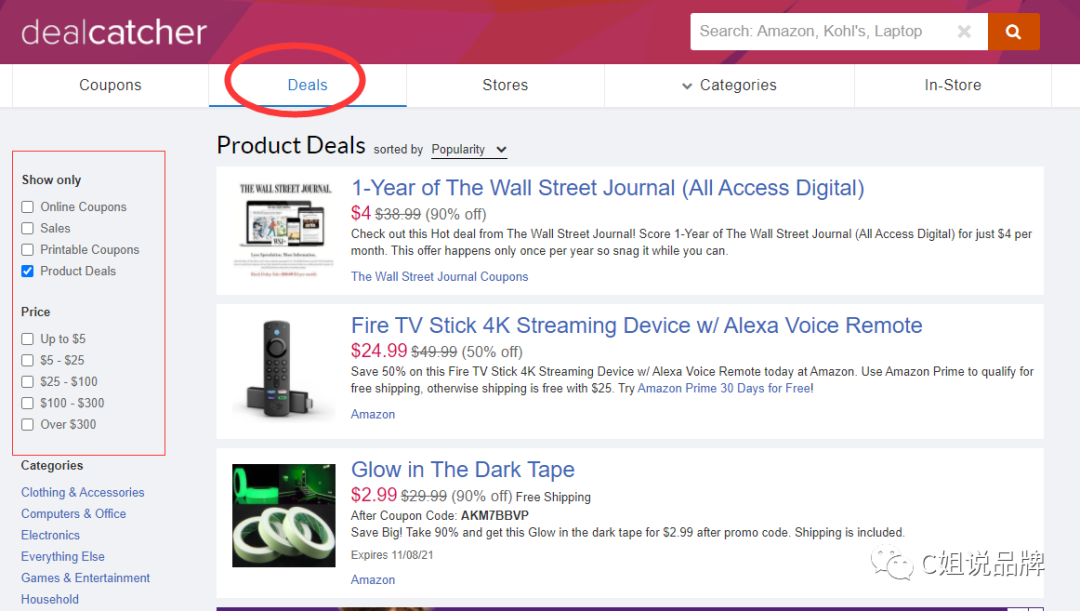The height and width of the screenshot is (611, 1080).
Task: Focus the search input field
Action: point(820,32)
